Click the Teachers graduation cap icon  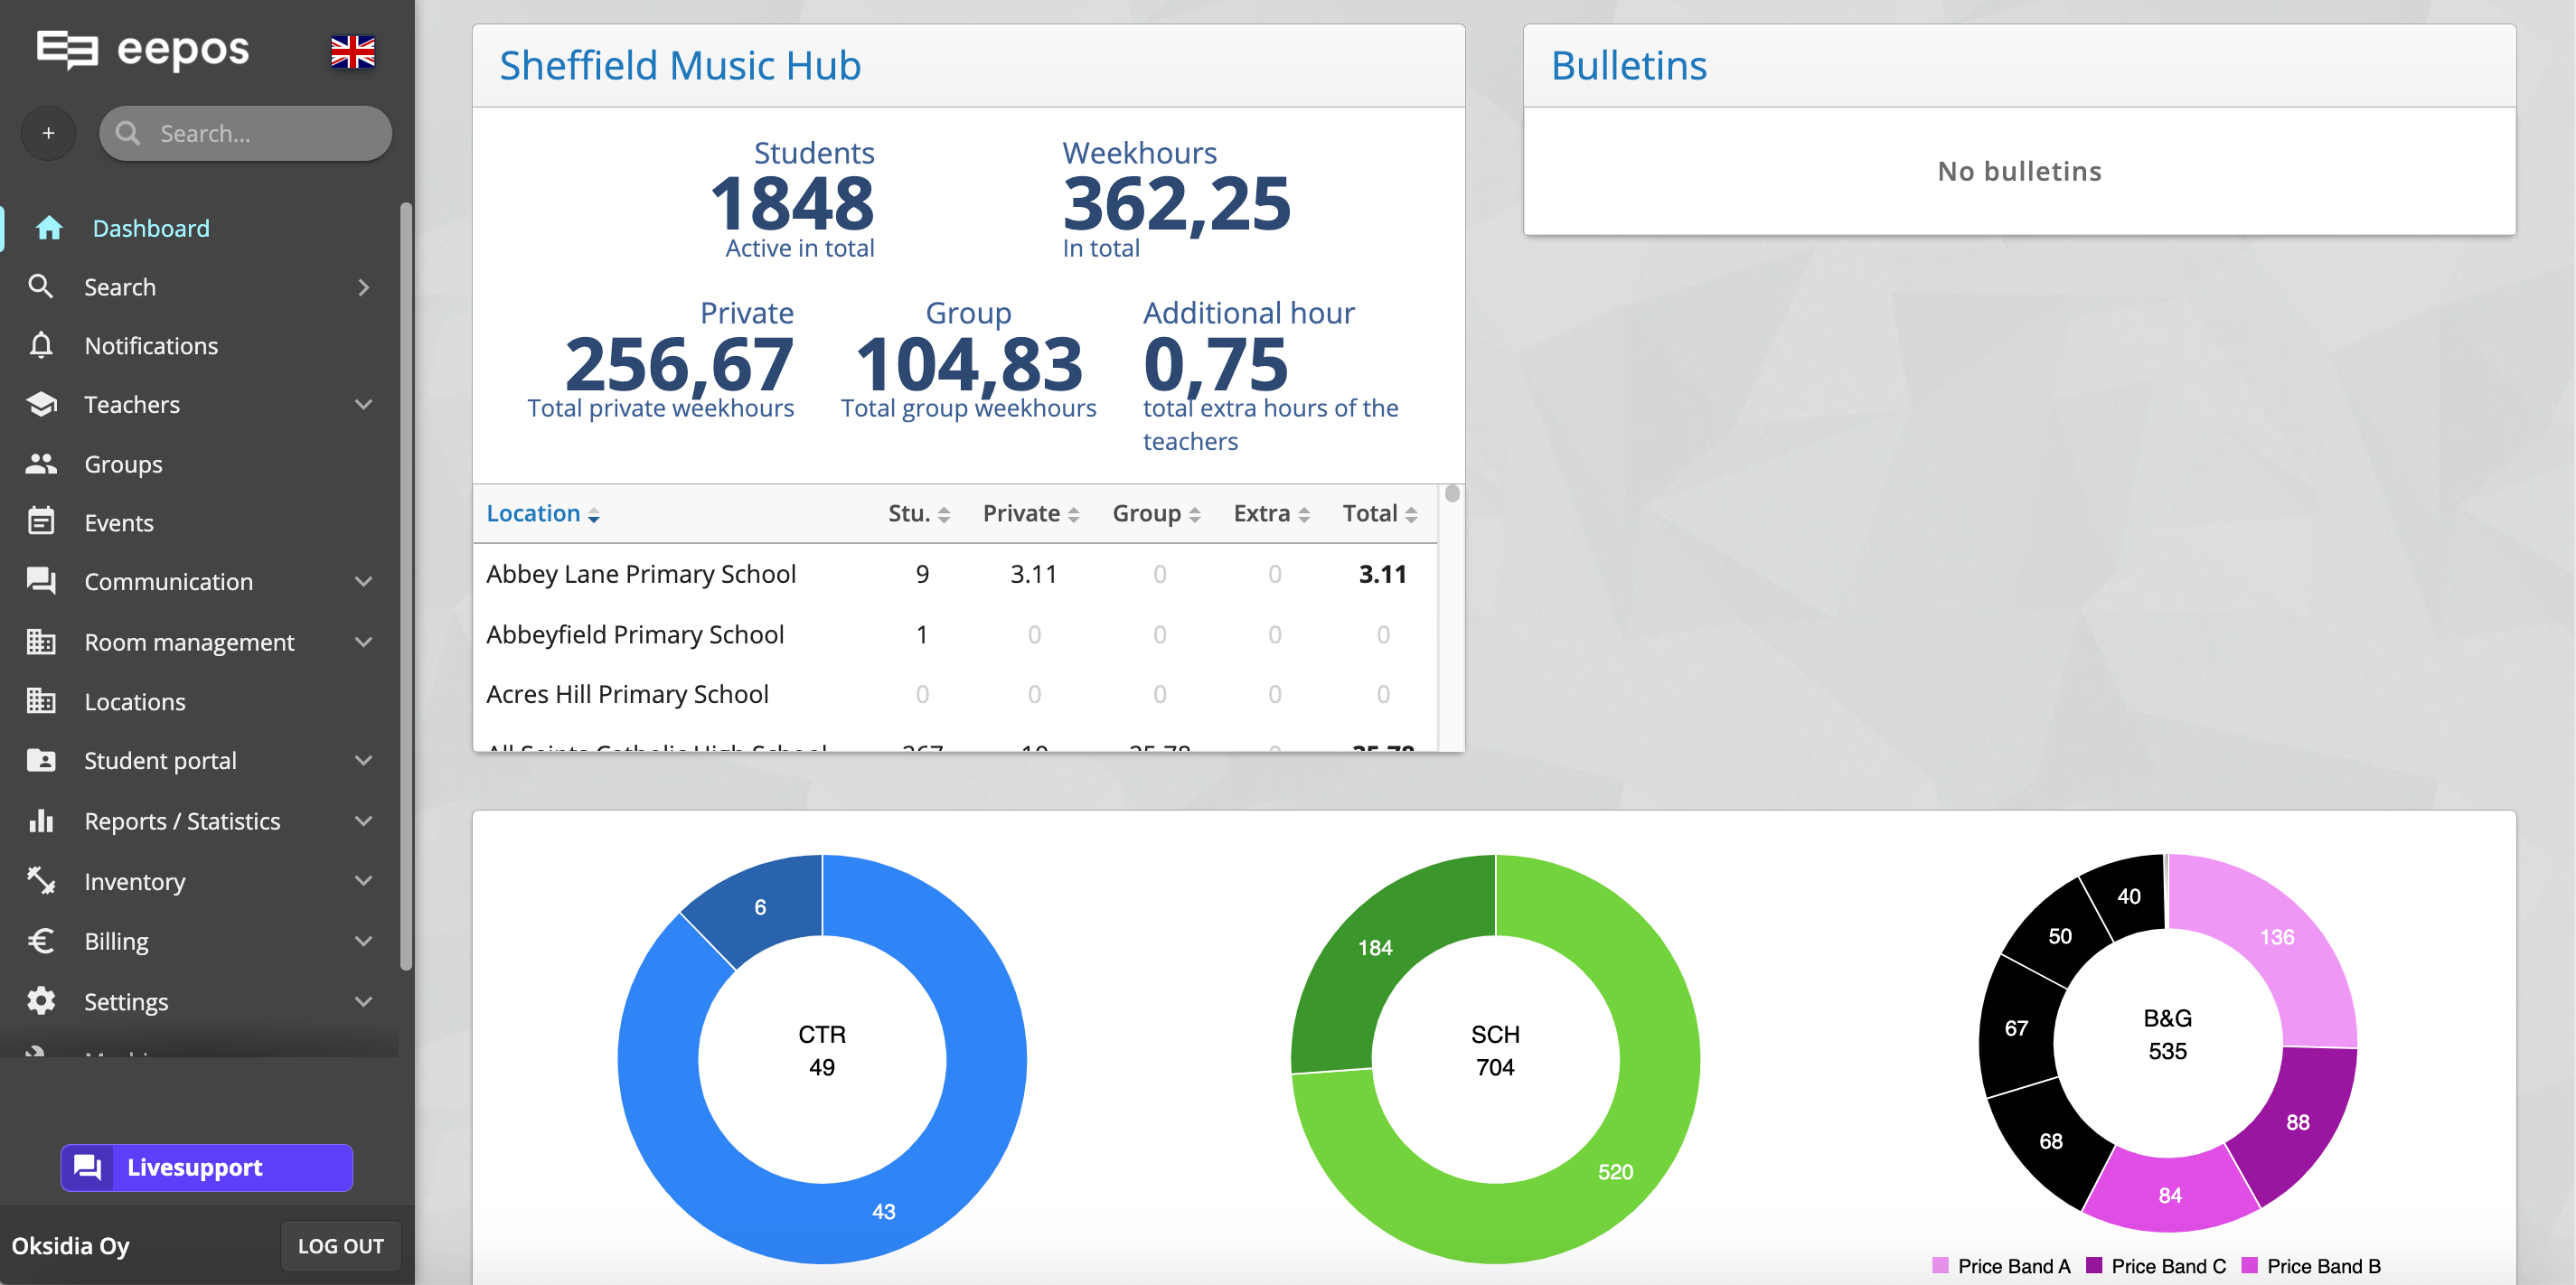41,404
